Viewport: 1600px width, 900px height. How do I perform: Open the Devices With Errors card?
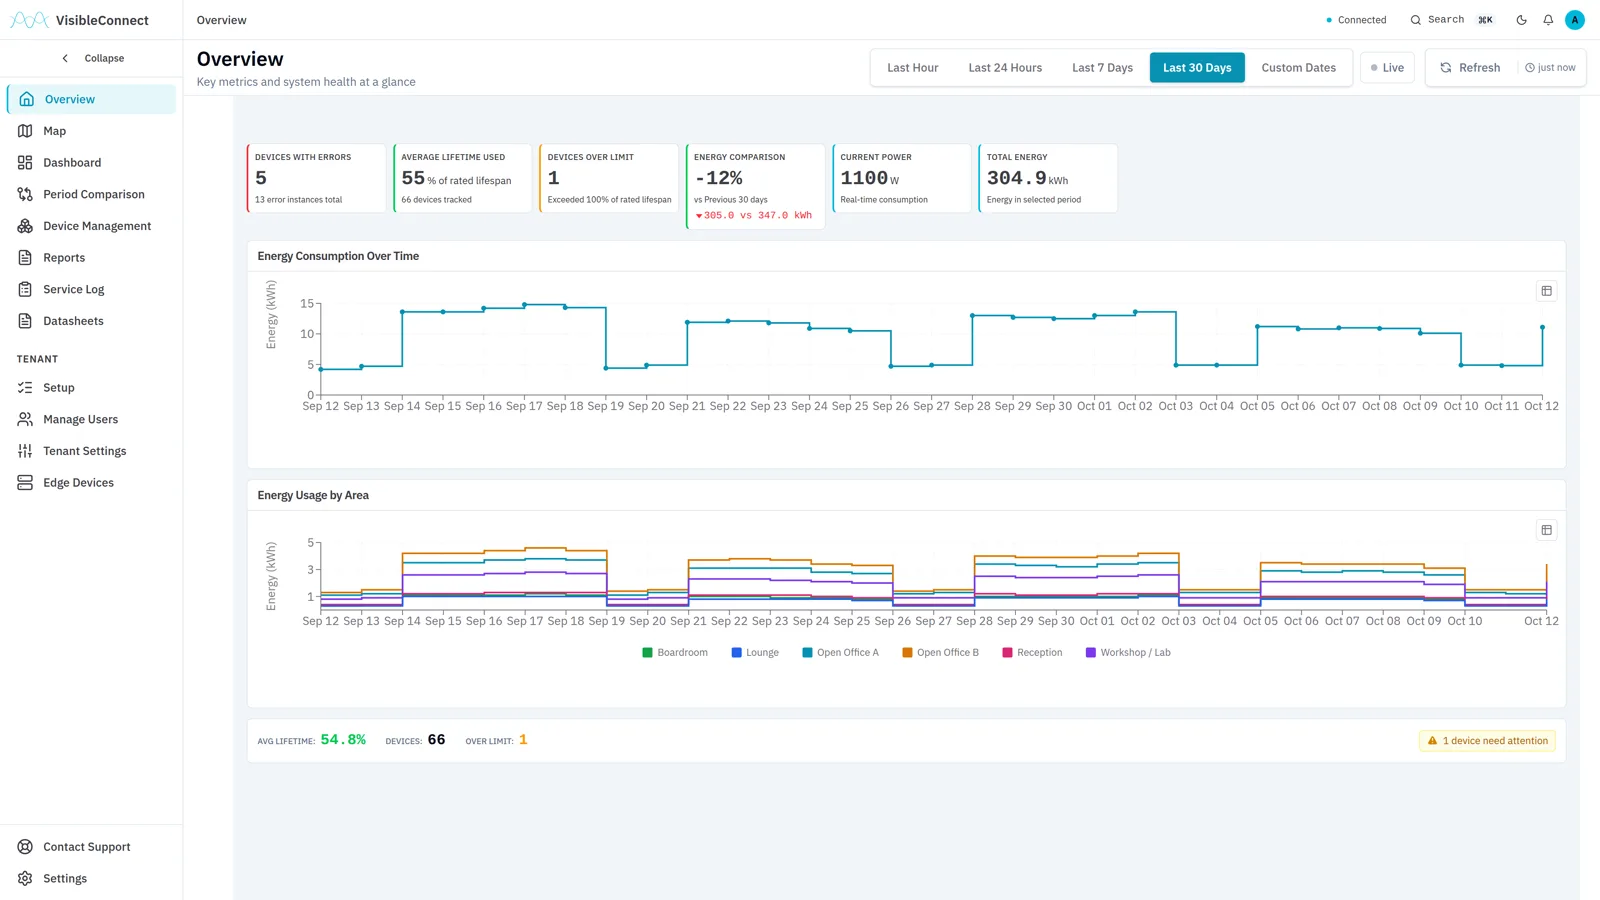pyautogui.click(x=316, y=178)
